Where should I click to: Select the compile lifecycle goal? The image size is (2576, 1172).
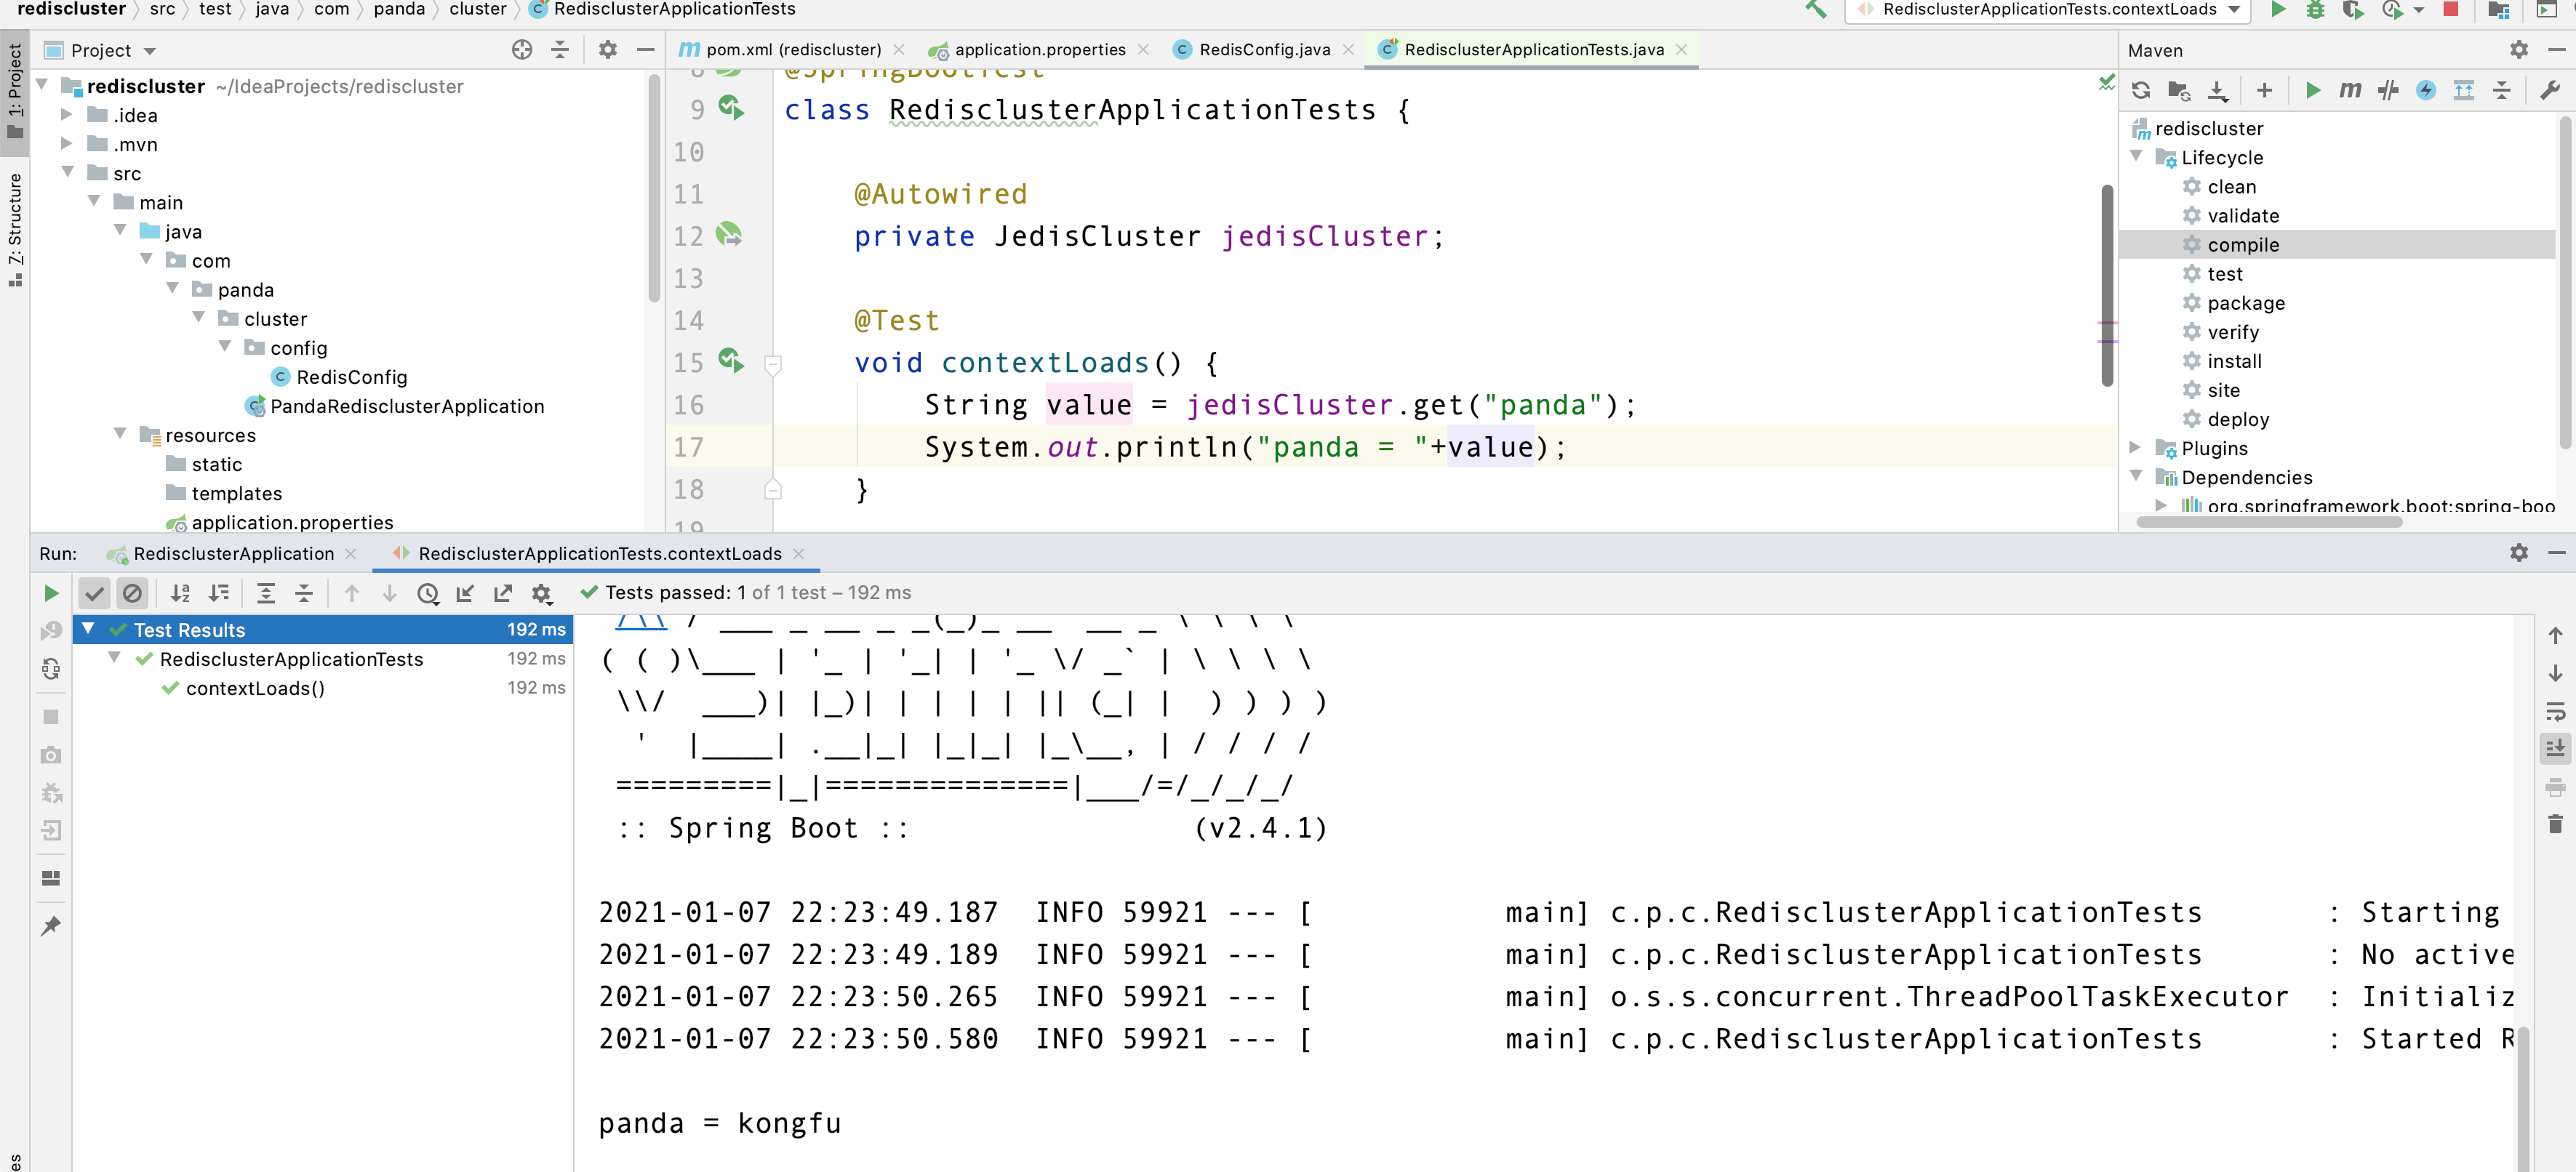tap(2243, 245)
